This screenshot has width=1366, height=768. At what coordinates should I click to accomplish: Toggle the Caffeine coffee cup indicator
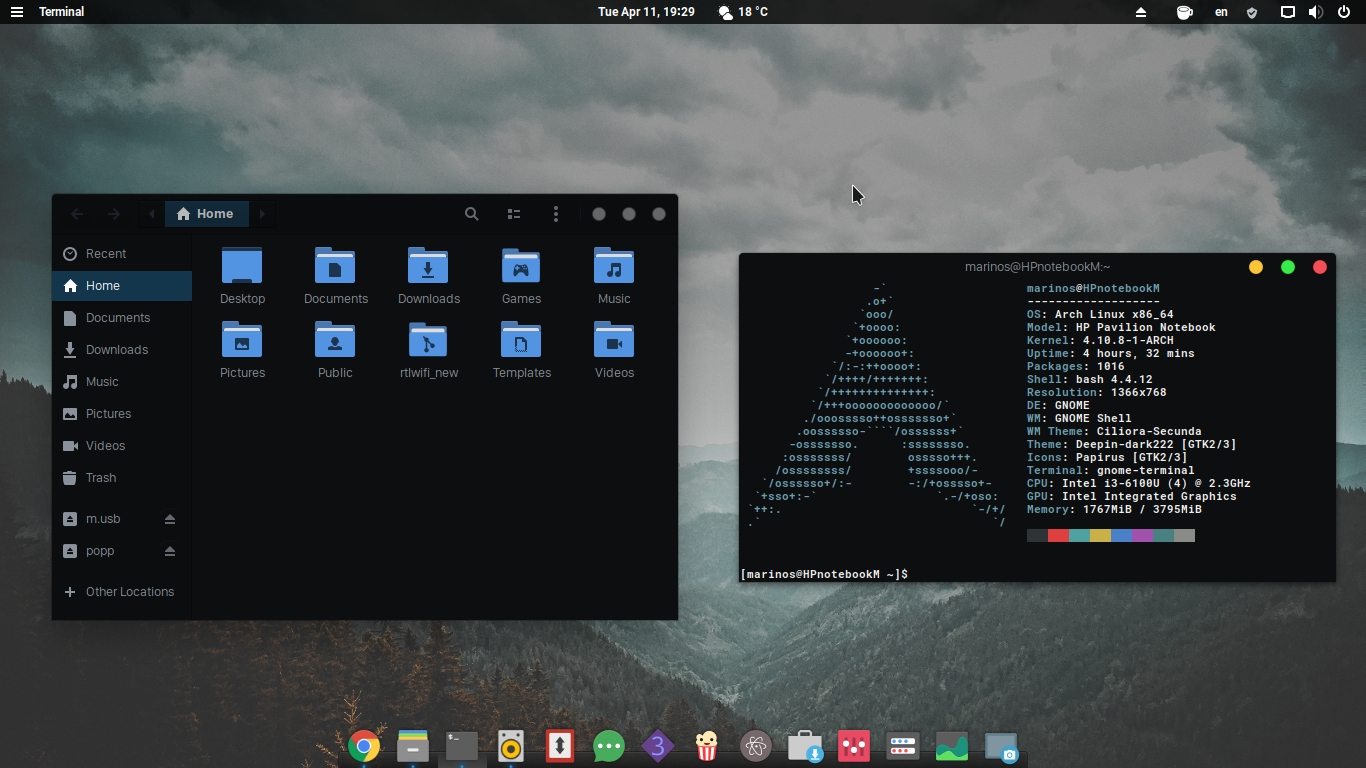click(x=1184, y=12)
